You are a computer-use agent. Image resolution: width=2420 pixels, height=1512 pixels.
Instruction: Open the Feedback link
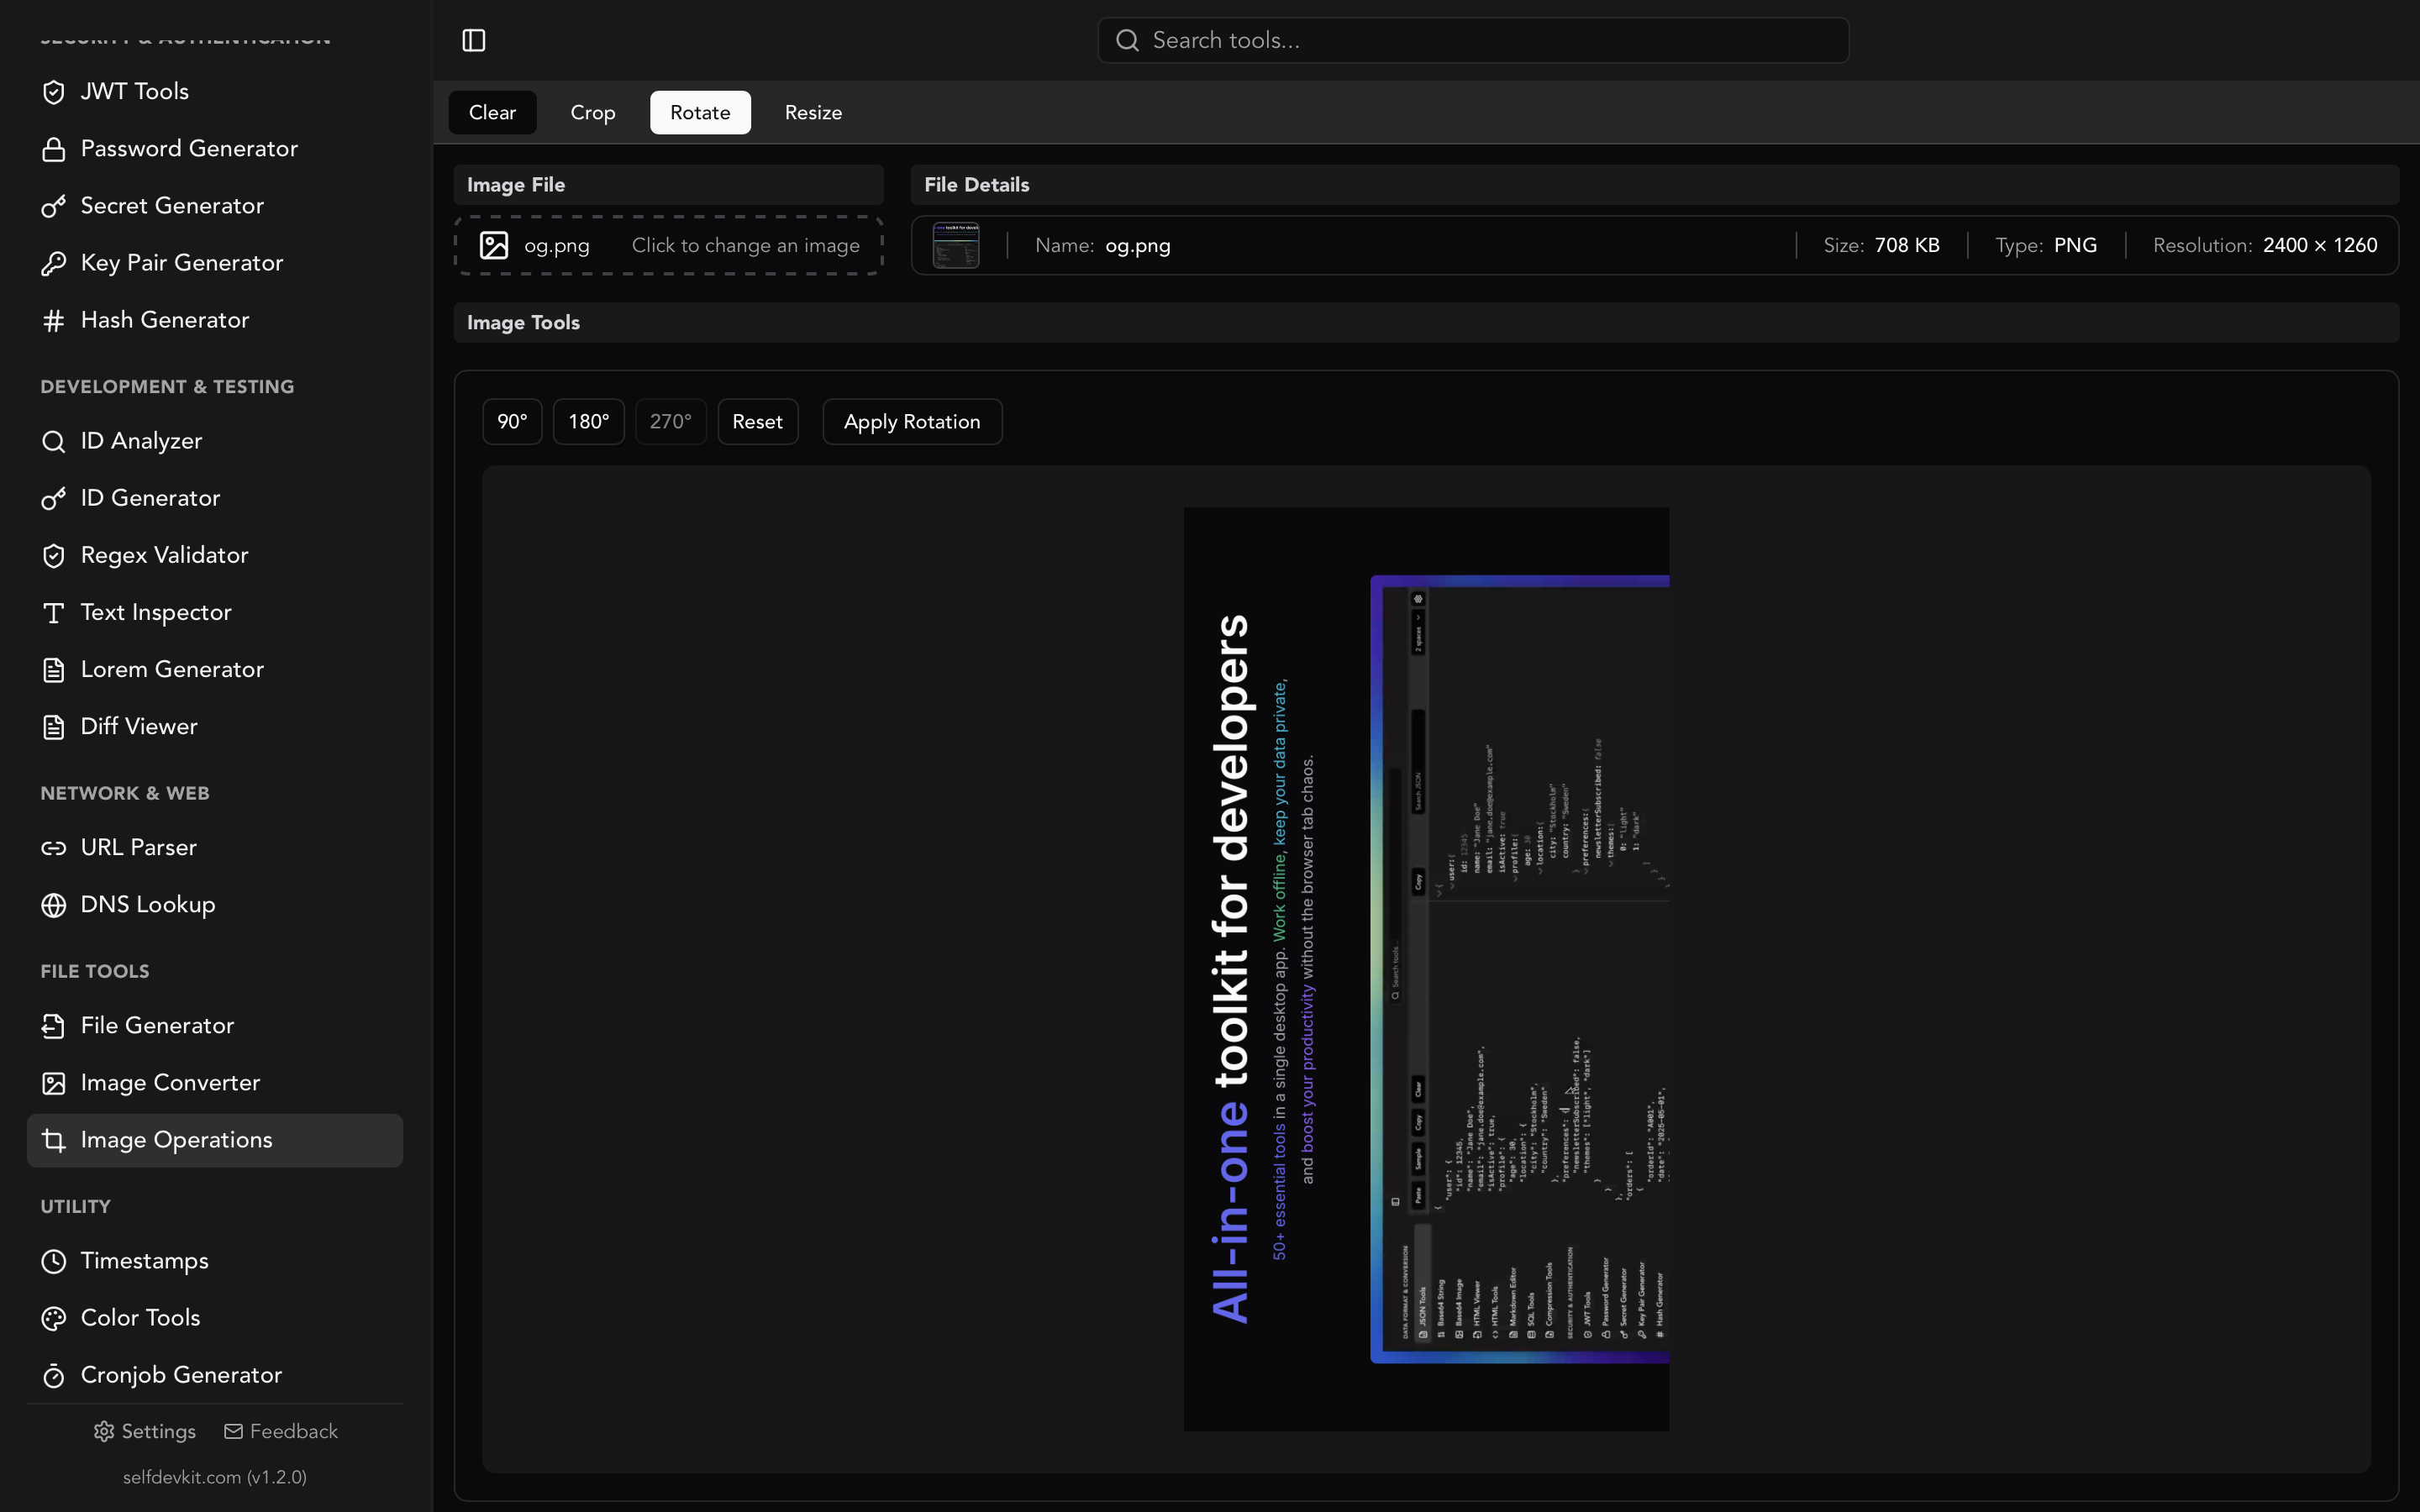click(x=281, y=1431)
